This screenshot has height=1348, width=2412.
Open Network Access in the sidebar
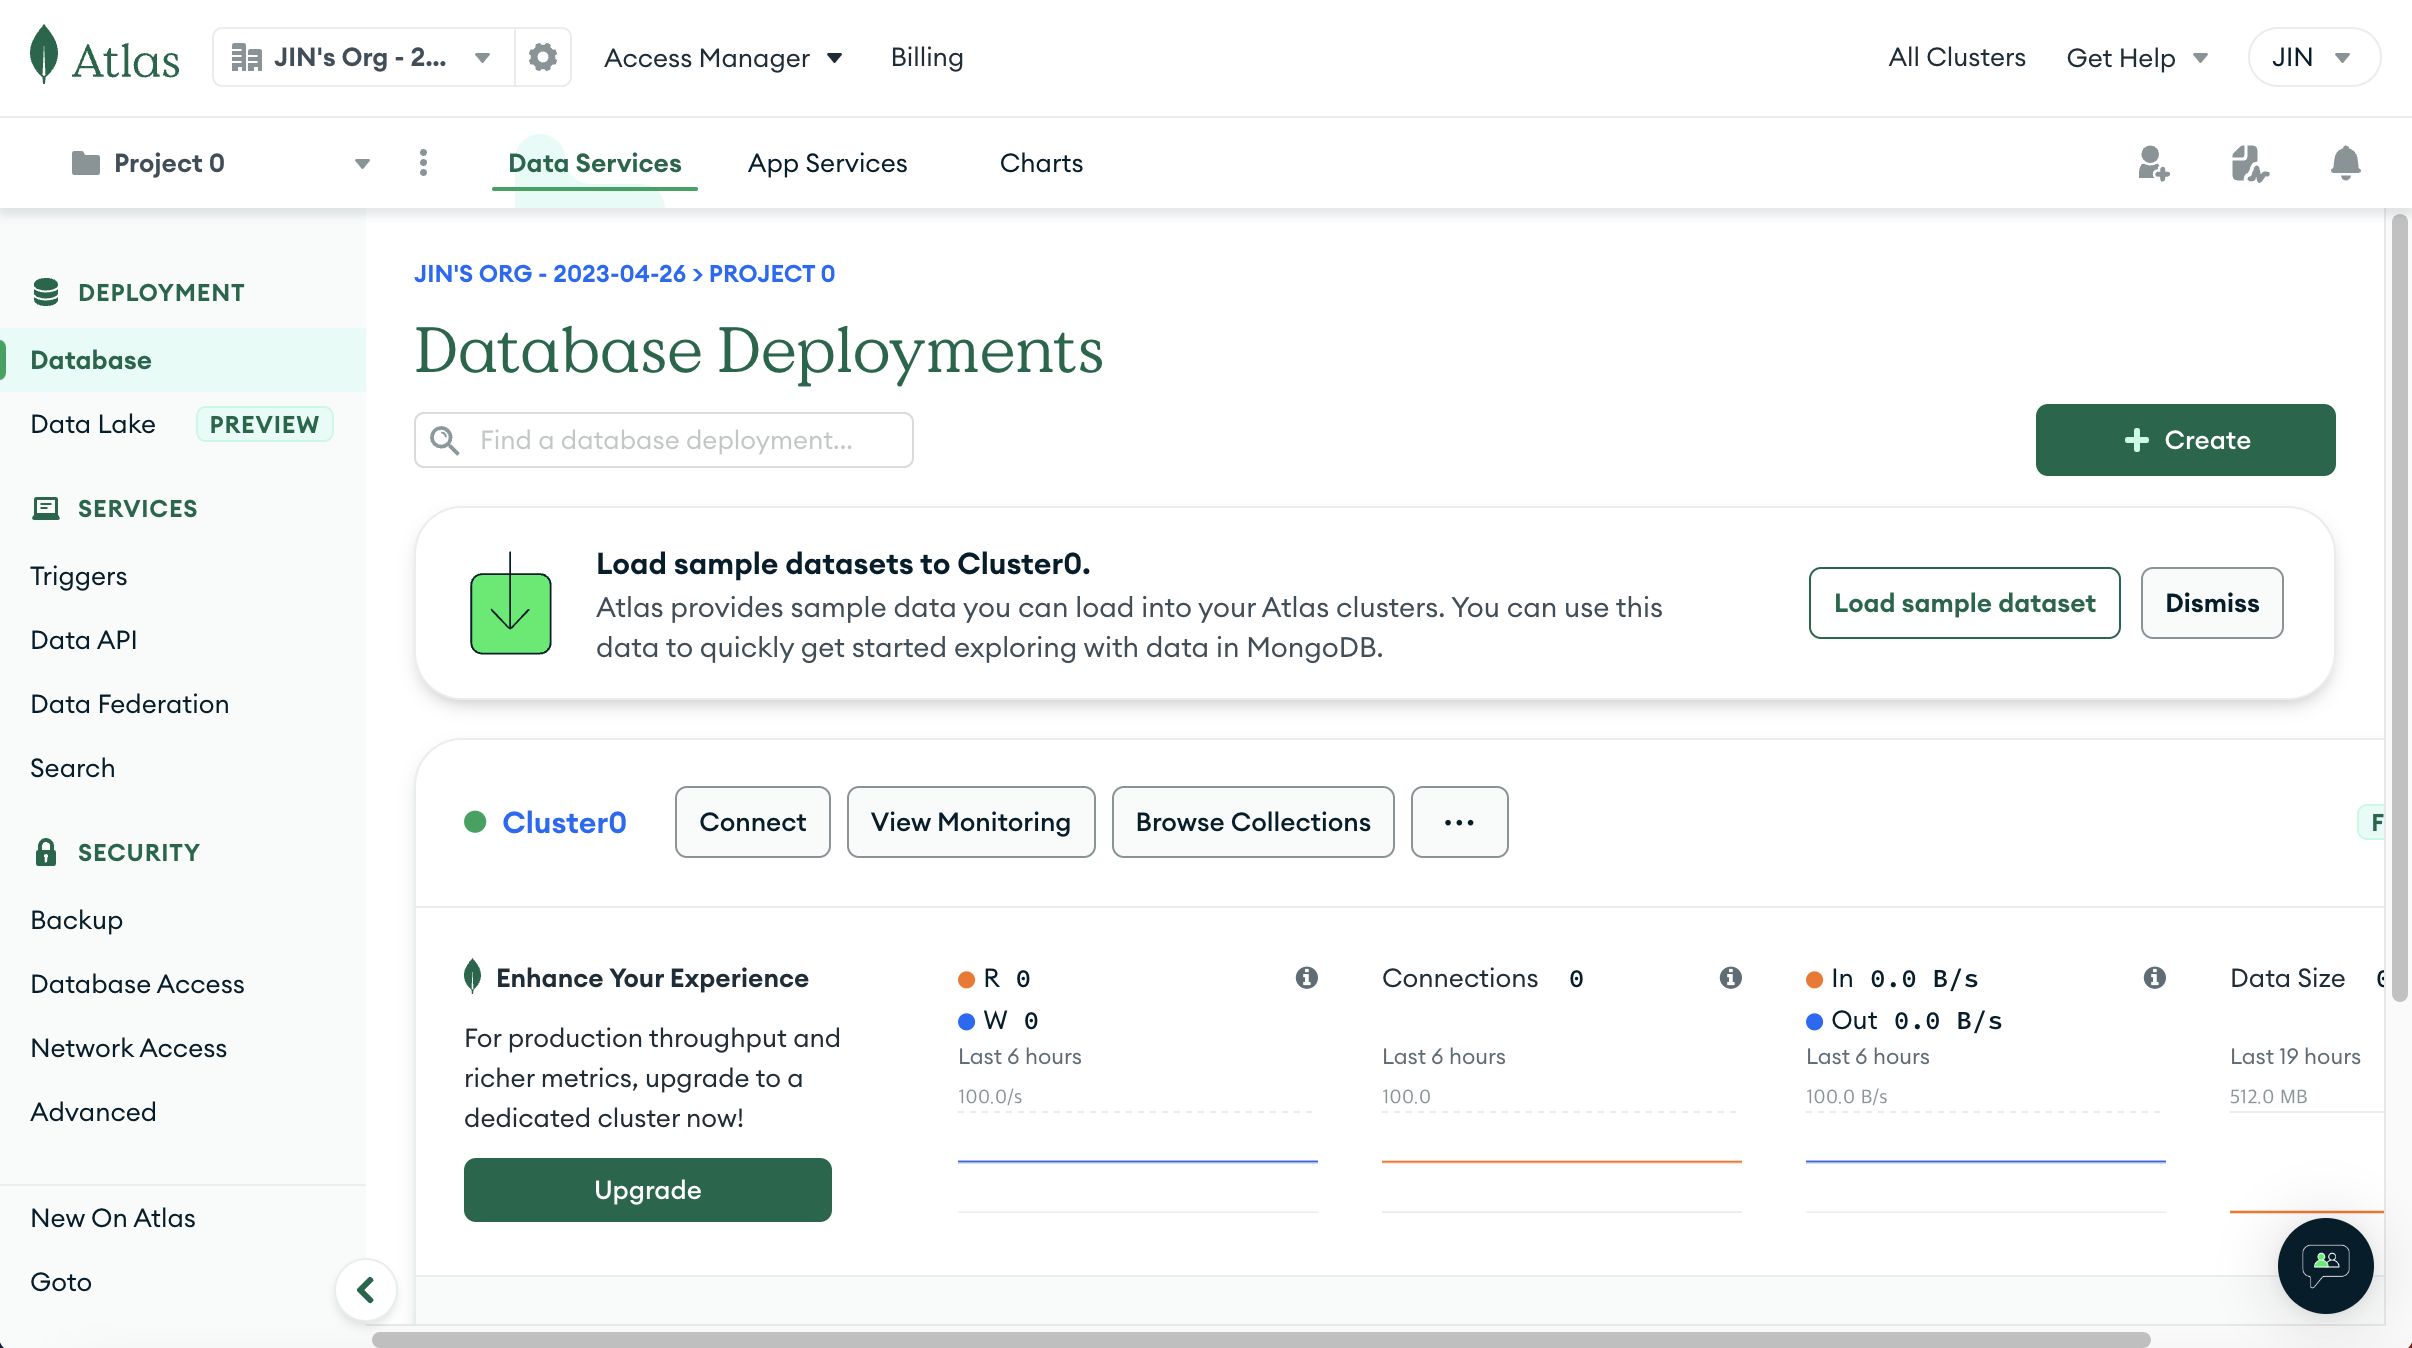pos(129,1048)
